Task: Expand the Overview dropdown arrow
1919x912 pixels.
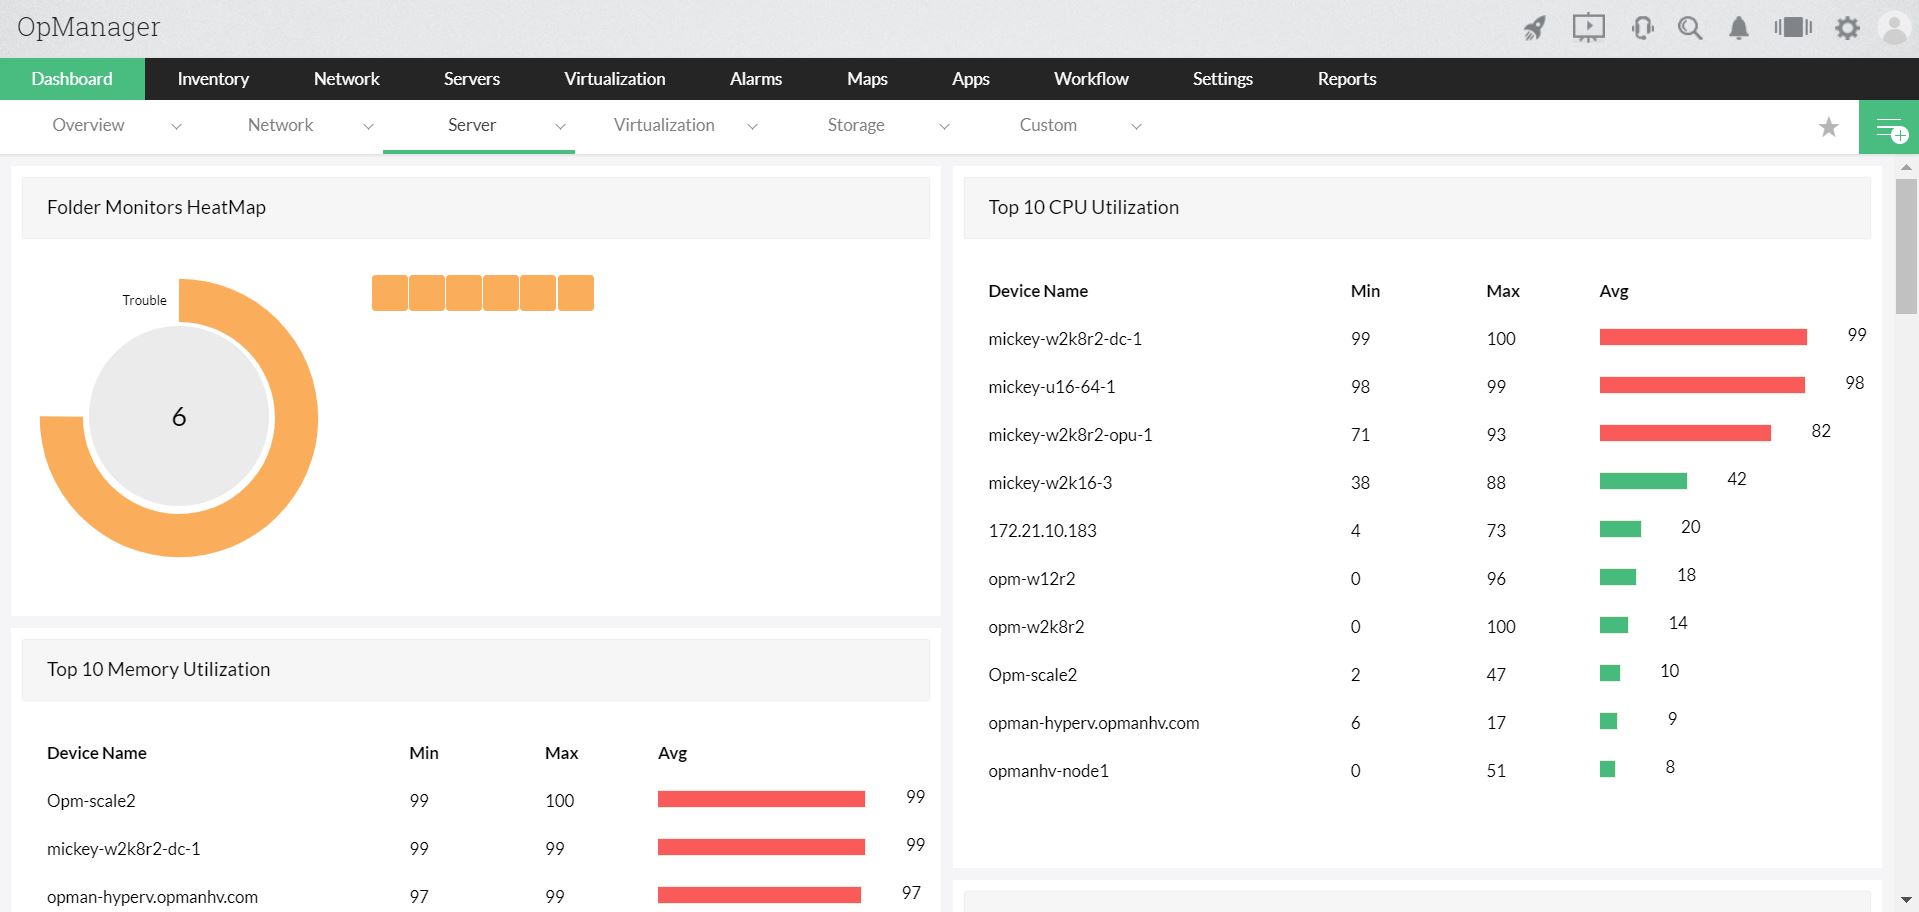Action: [x=176, y=127]
